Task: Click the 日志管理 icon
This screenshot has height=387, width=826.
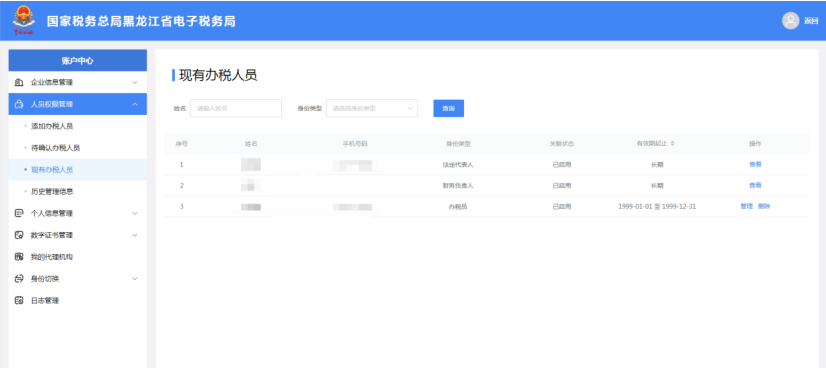Action: (x=19, y=301)
